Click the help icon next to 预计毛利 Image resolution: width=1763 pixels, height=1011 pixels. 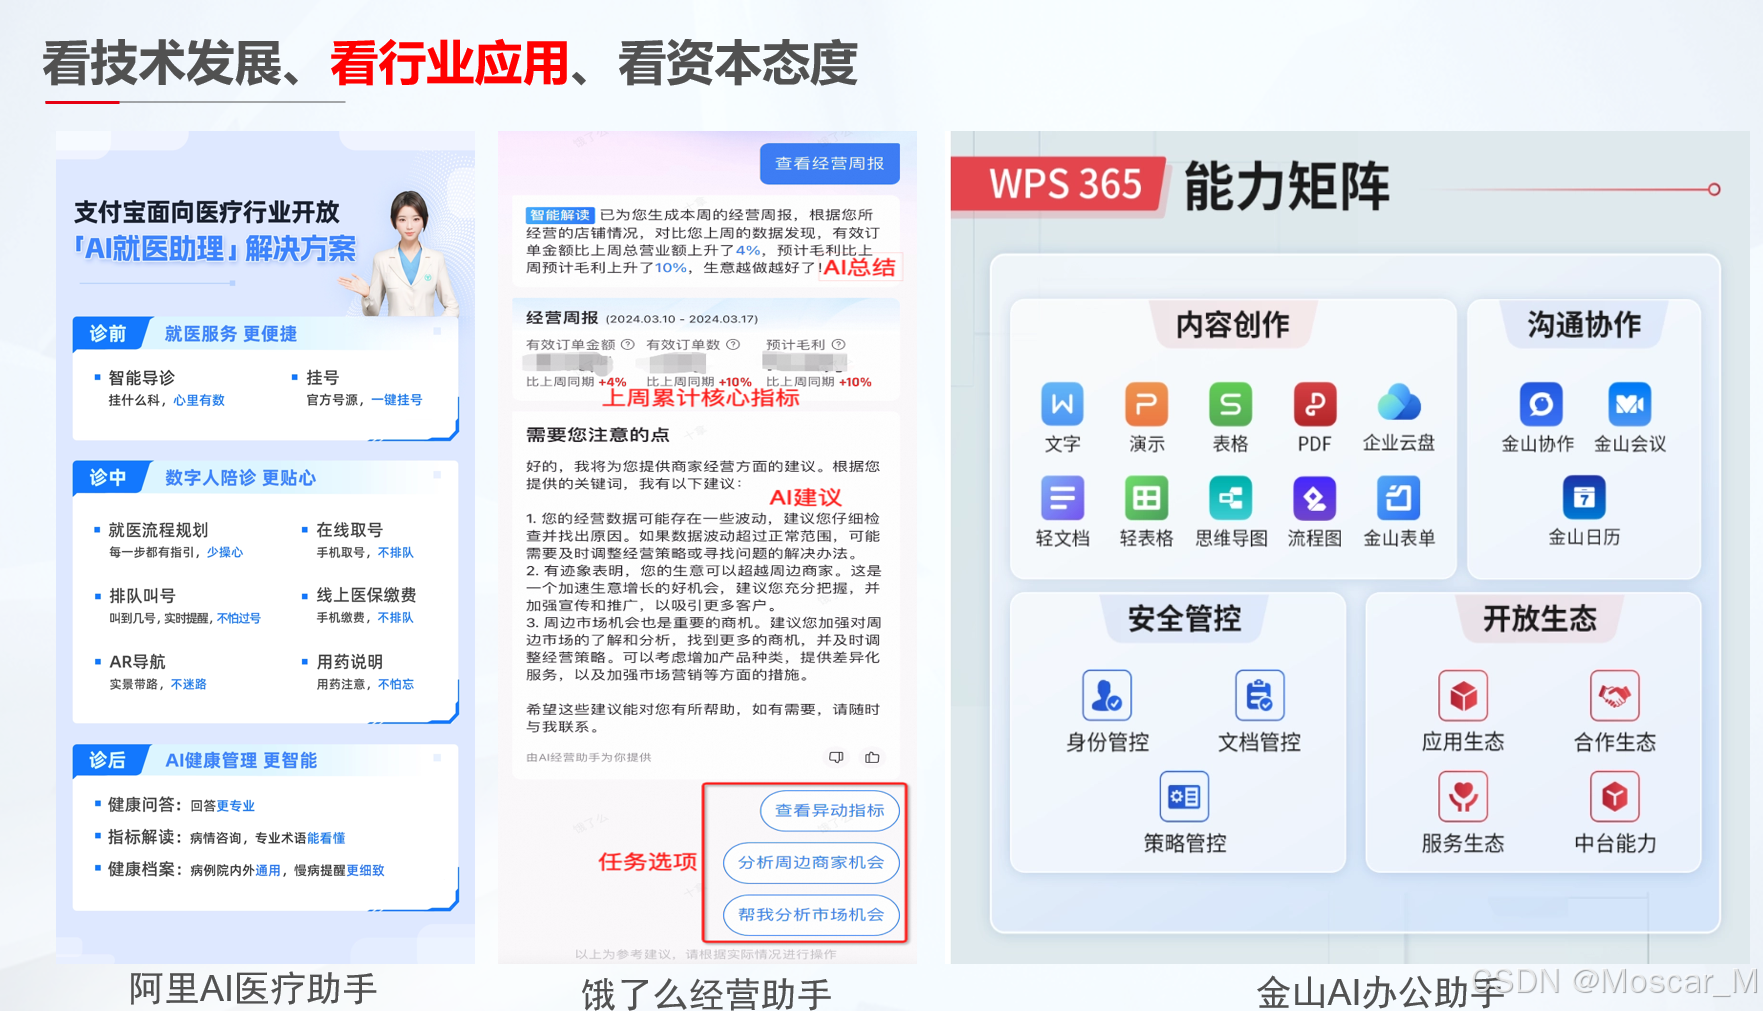point(838,344)
